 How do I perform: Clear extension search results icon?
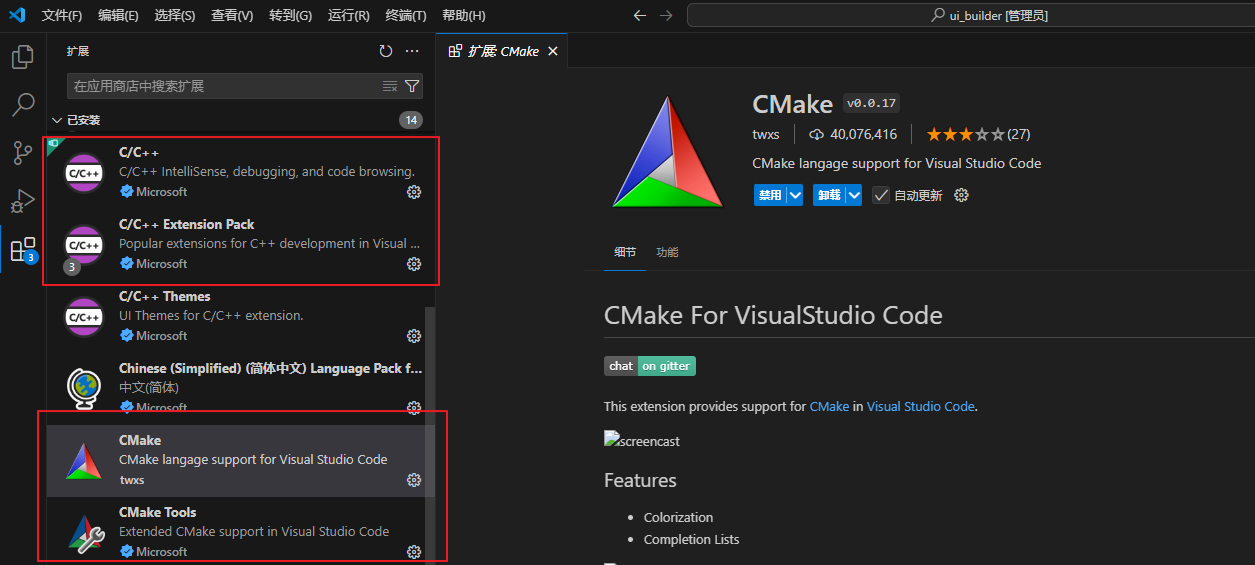(390, 86)
